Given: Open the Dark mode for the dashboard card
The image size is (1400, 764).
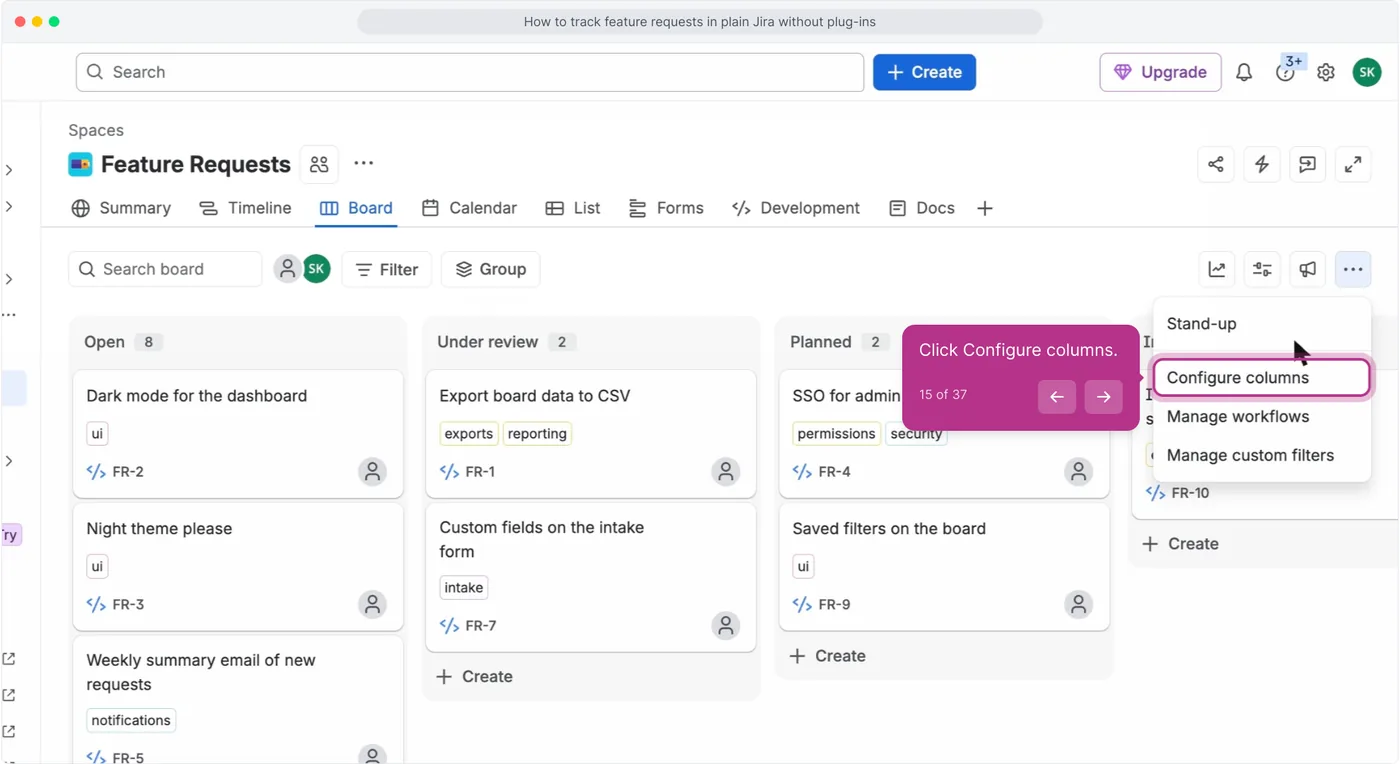Looking at the screenshot, I should (238, 434).
